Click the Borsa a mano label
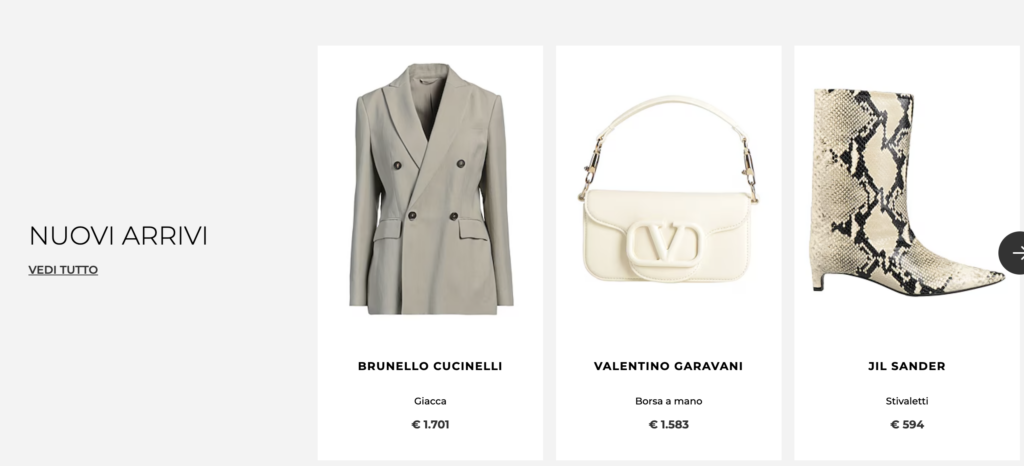Viewport: 1024px width, 466px height. (x=669, y=401)
